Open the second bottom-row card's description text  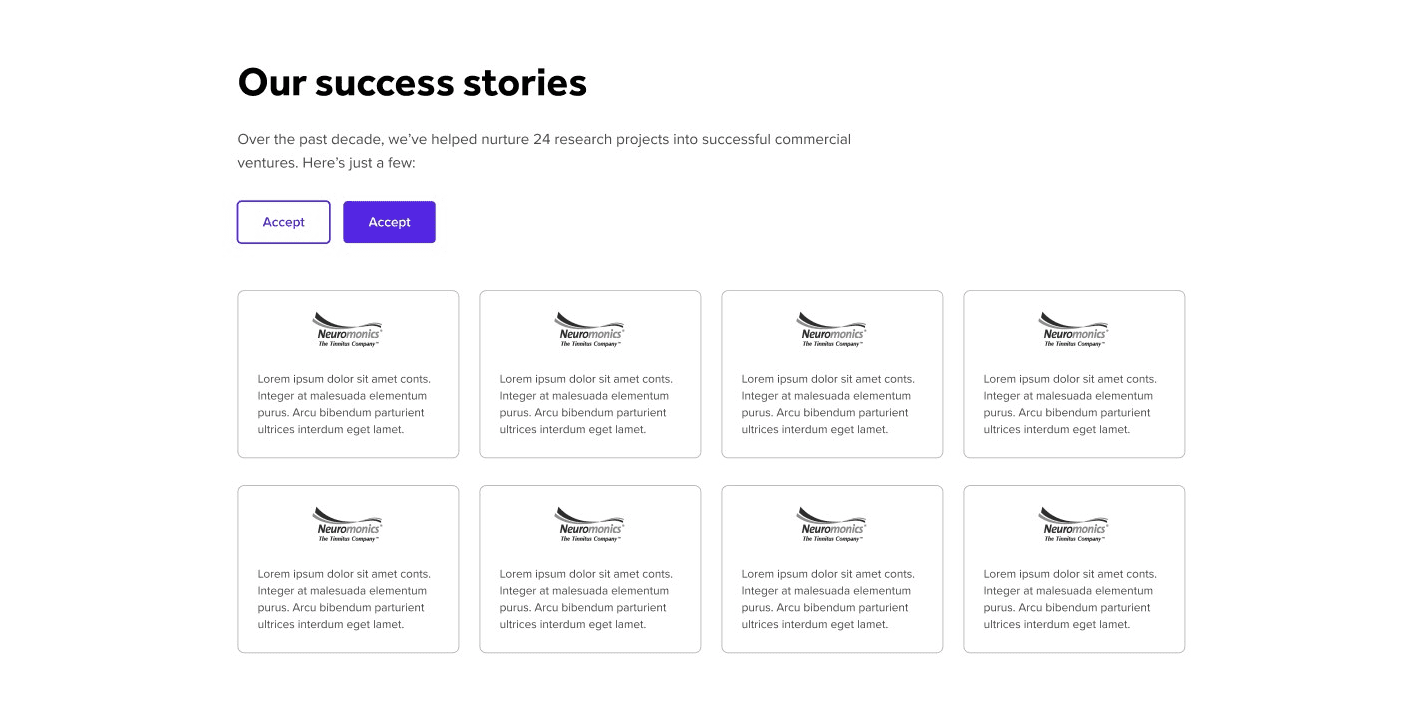[x=586, y=599]
